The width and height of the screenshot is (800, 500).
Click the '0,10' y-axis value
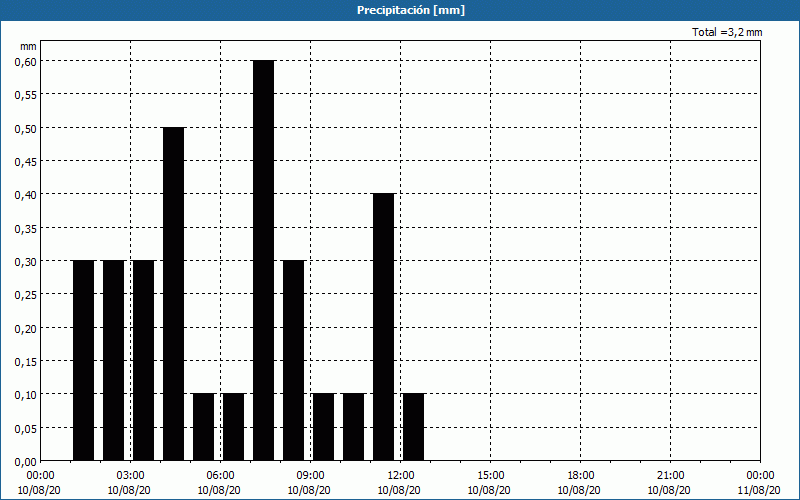[25, 394]
